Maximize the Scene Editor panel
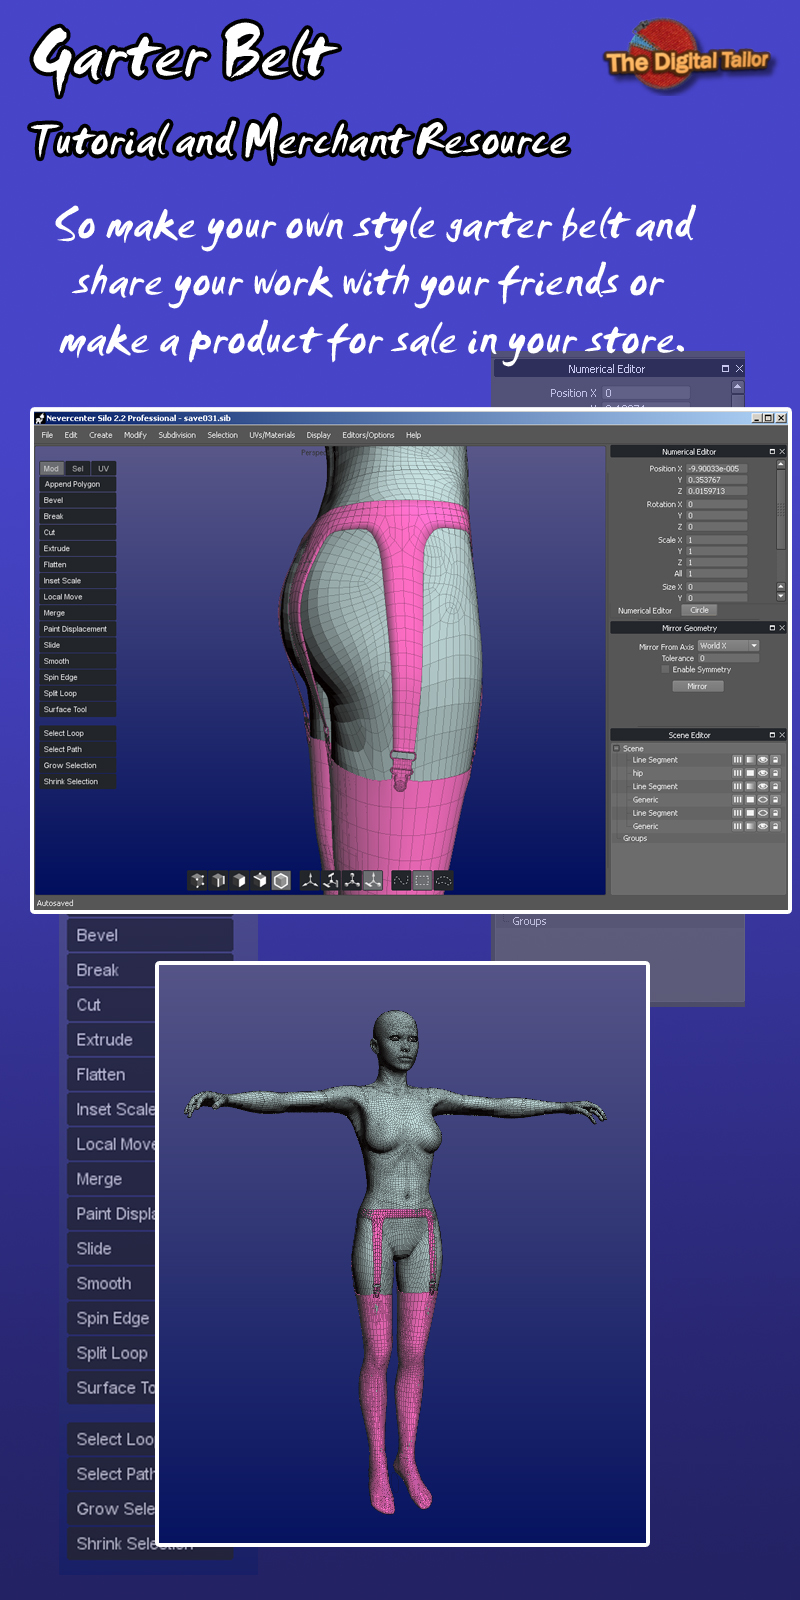The width and height of the screenshot is (800, 1600). [x=772, y=735]
